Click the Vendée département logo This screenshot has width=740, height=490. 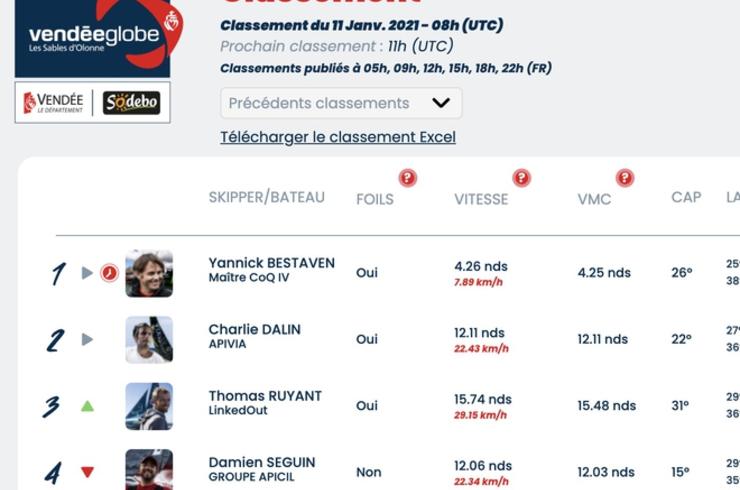[53, 102]
